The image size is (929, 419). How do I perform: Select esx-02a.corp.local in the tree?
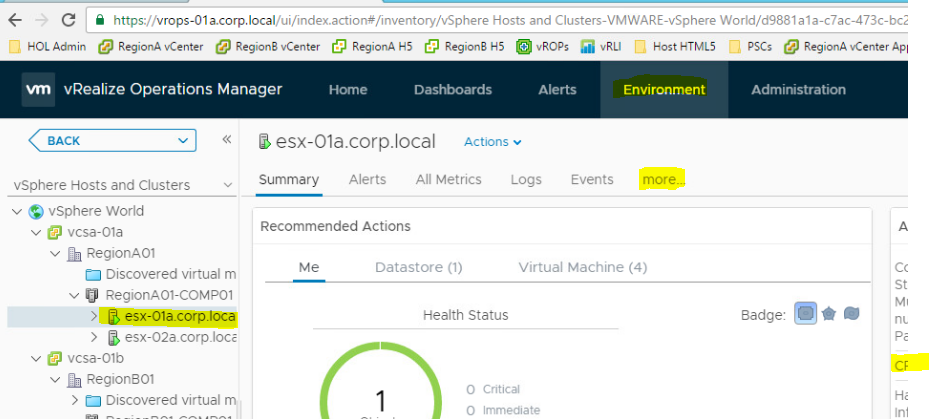[x=181, y=338]
